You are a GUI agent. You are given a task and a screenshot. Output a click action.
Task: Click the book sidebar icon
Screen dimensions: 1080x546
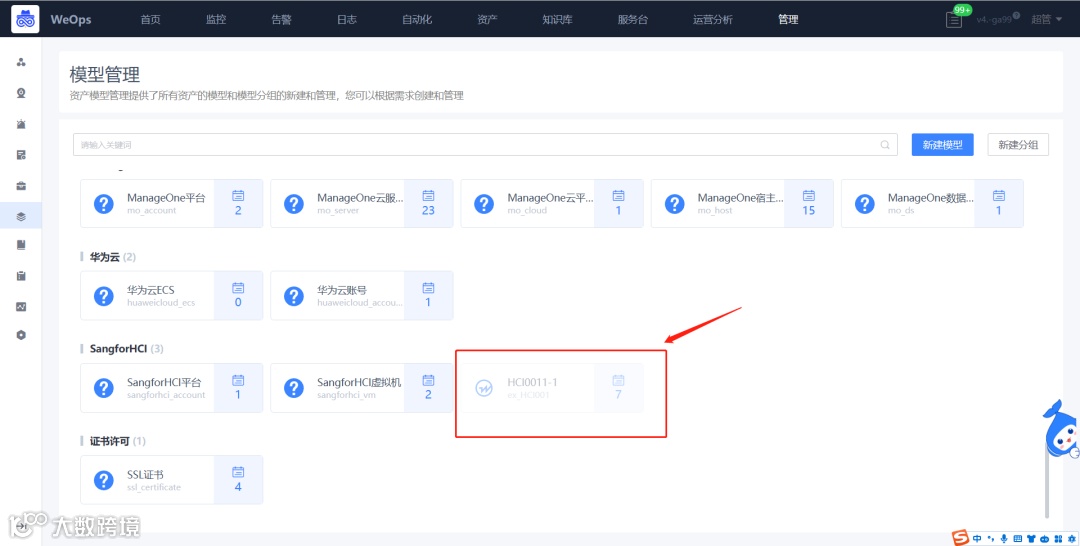21,244
